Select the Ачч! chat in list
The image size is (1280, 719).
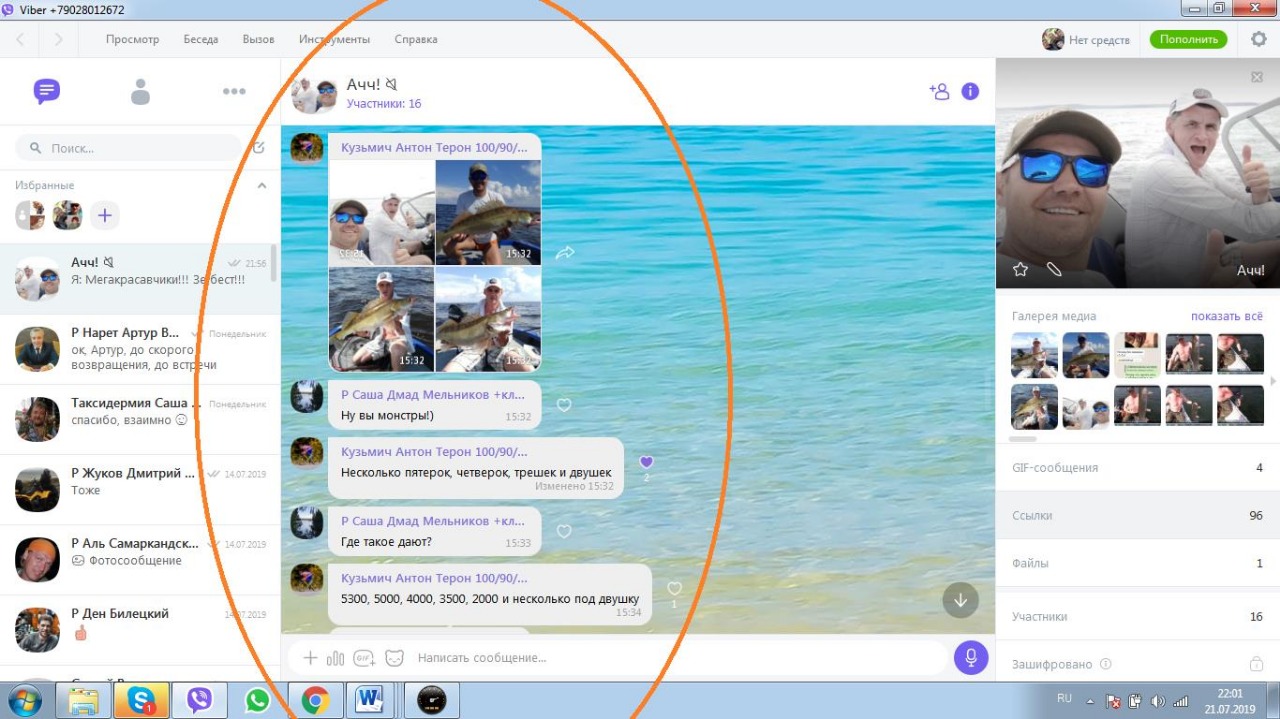pyautogui.click(x=140, y=280)
